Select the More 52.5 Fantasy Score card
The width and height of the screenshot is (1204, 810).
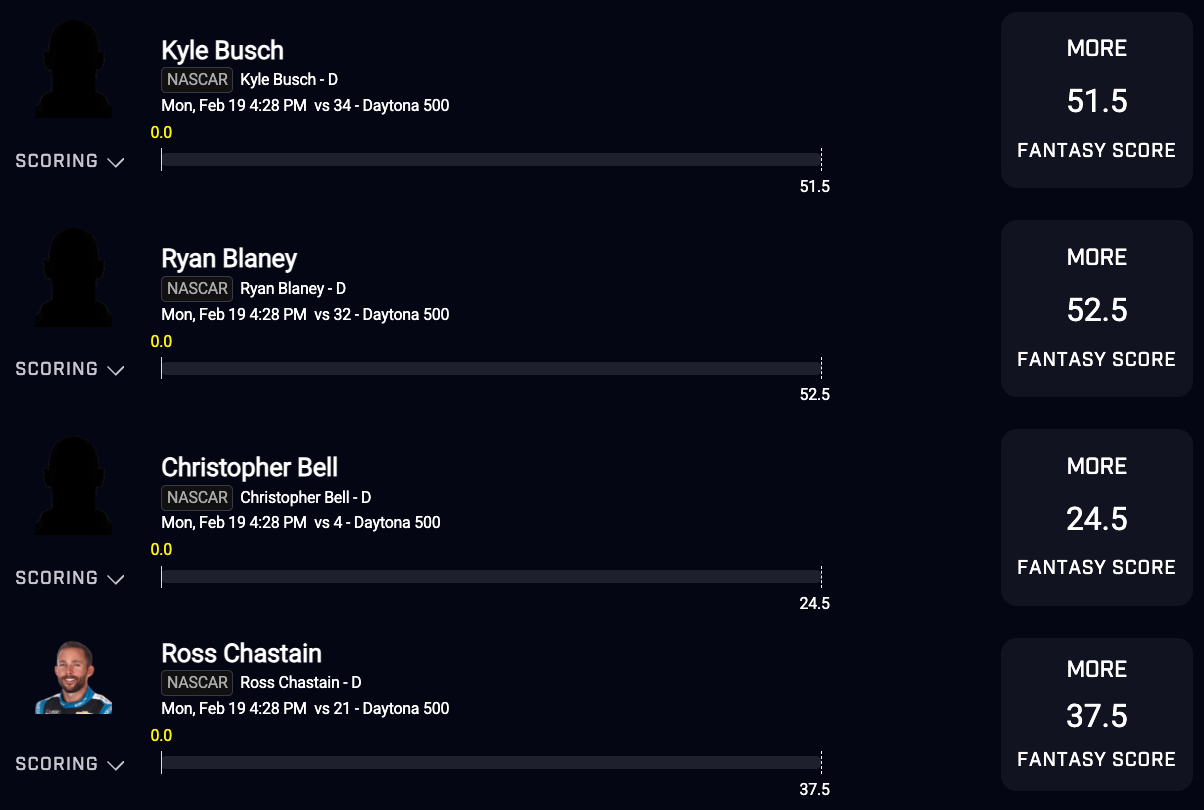click(x=1096, y=309)
